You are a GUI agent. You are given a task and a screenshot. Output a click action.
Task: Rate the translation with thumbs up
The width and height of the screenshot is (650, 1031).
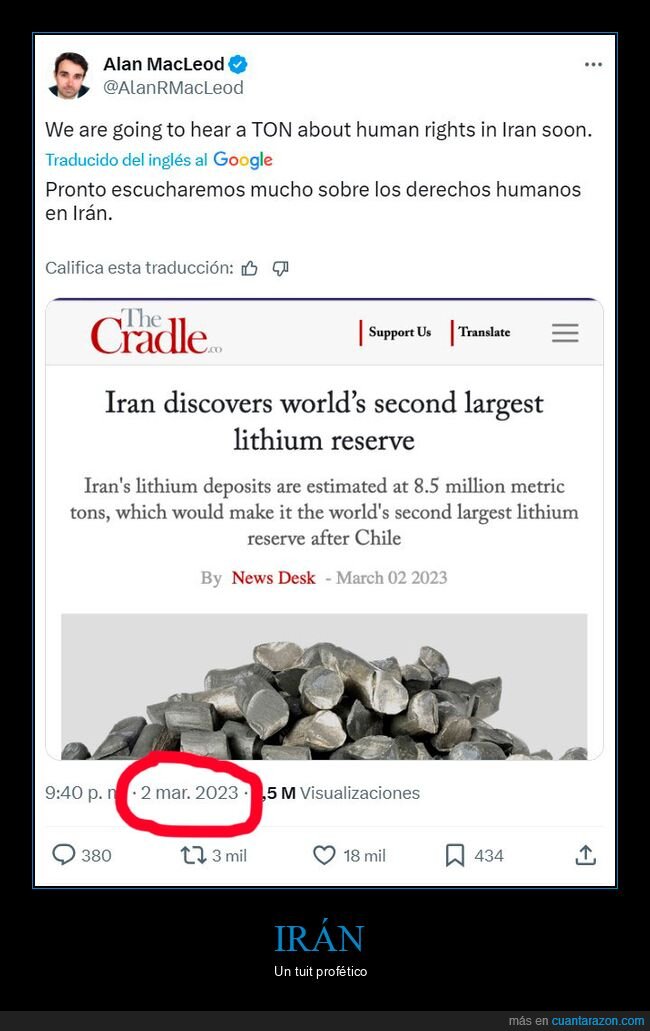(249, 268)
